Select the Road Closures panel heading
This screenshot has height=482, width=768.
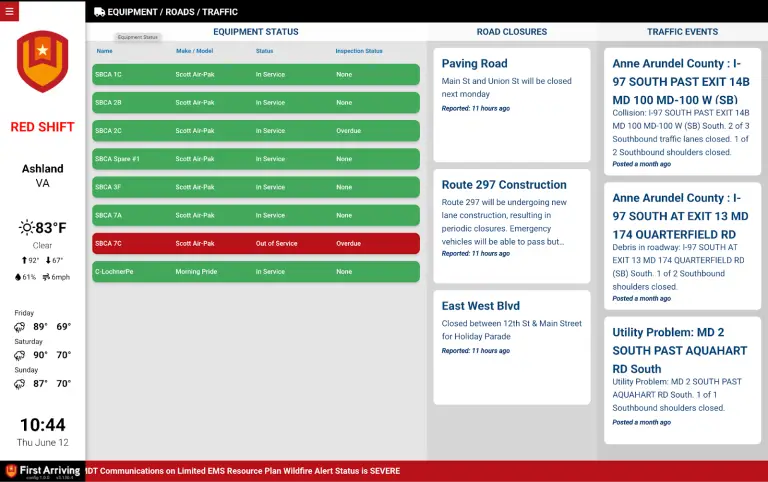pos(511,32)
